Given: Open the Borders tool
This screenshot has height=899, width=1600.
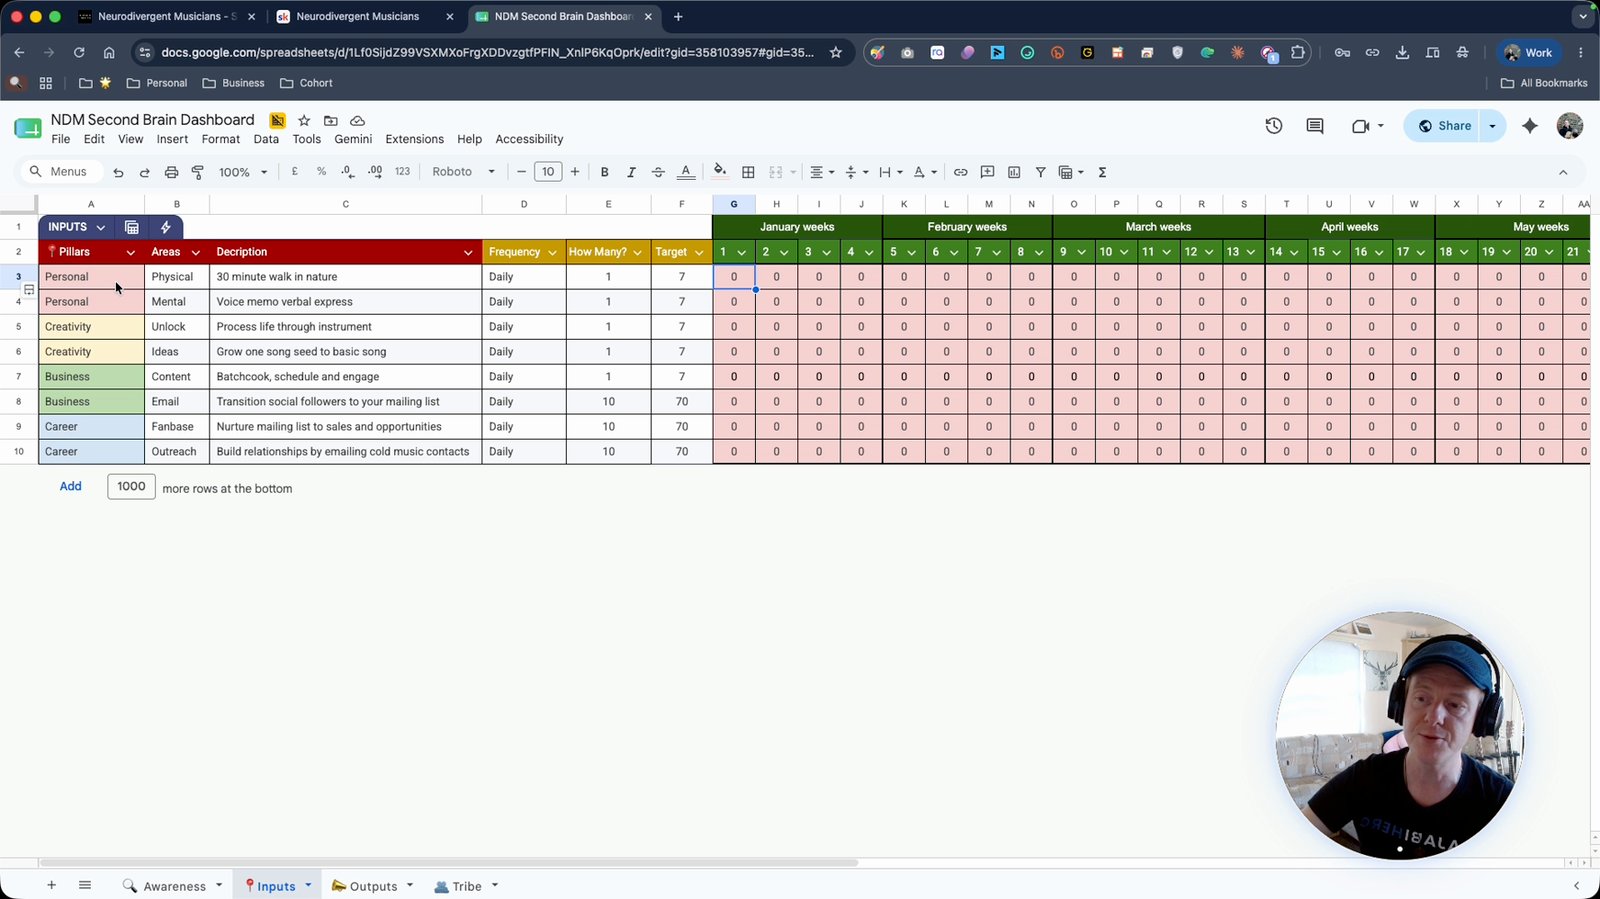Looking at the screenshot, I should pos(748,172).
